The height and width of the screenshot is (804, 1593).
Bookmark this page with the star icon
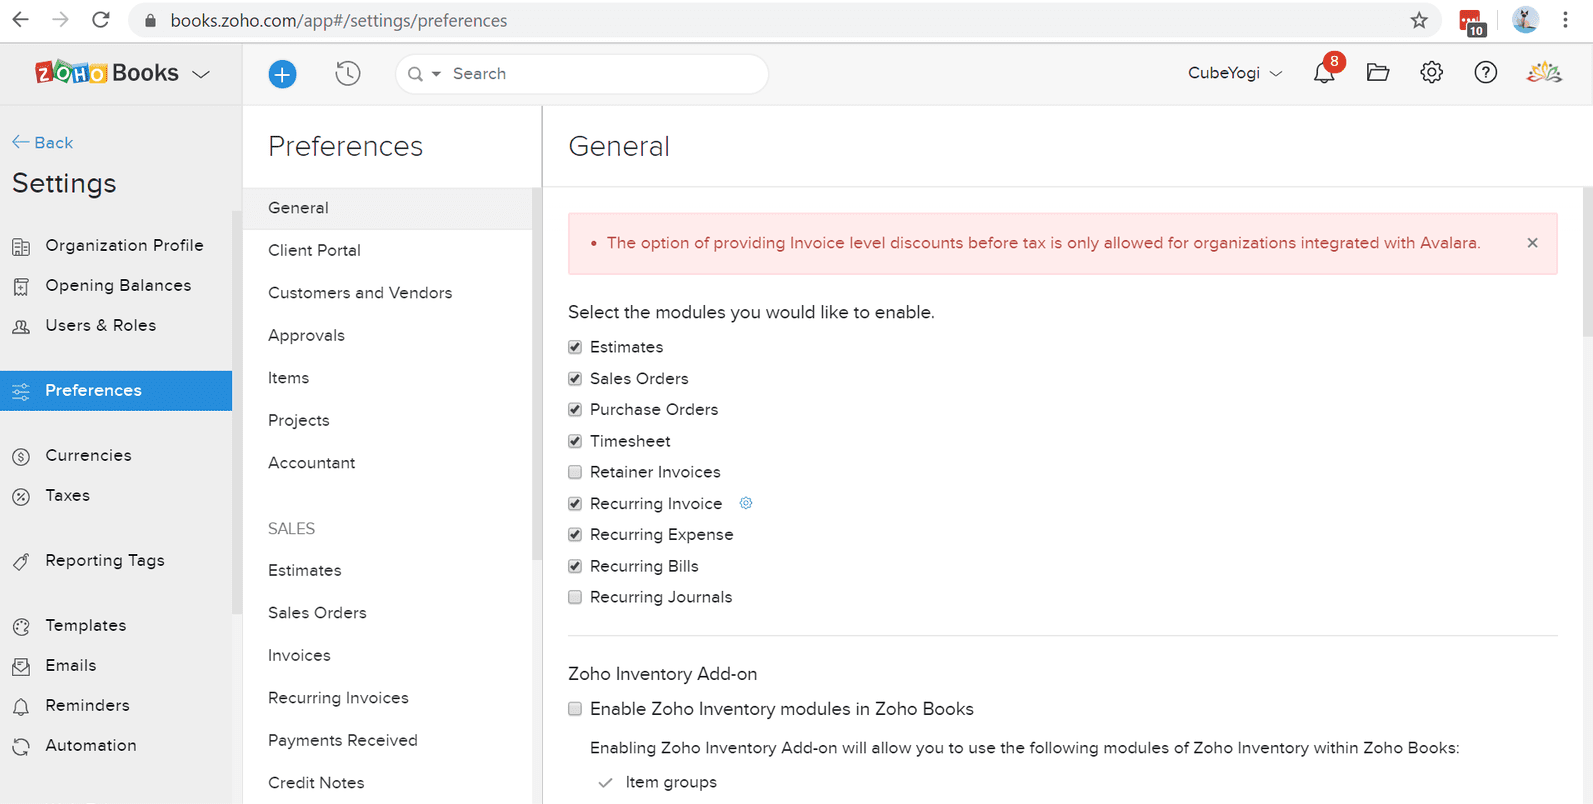click(x=1419, y=20)
